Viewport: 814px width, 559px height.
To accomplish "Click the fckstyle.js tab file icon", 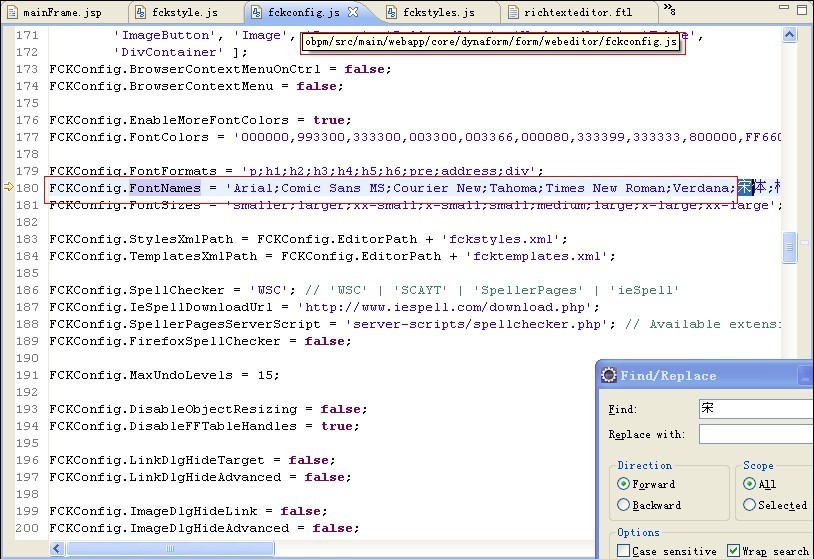I will 143,13.
